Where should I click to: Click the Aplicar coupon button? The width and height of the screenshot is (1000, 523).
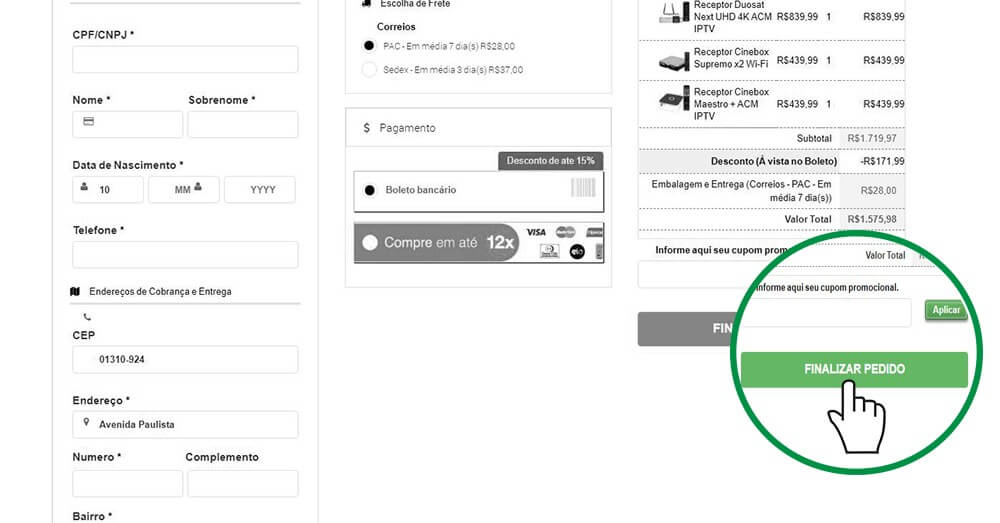pos(946,310)
